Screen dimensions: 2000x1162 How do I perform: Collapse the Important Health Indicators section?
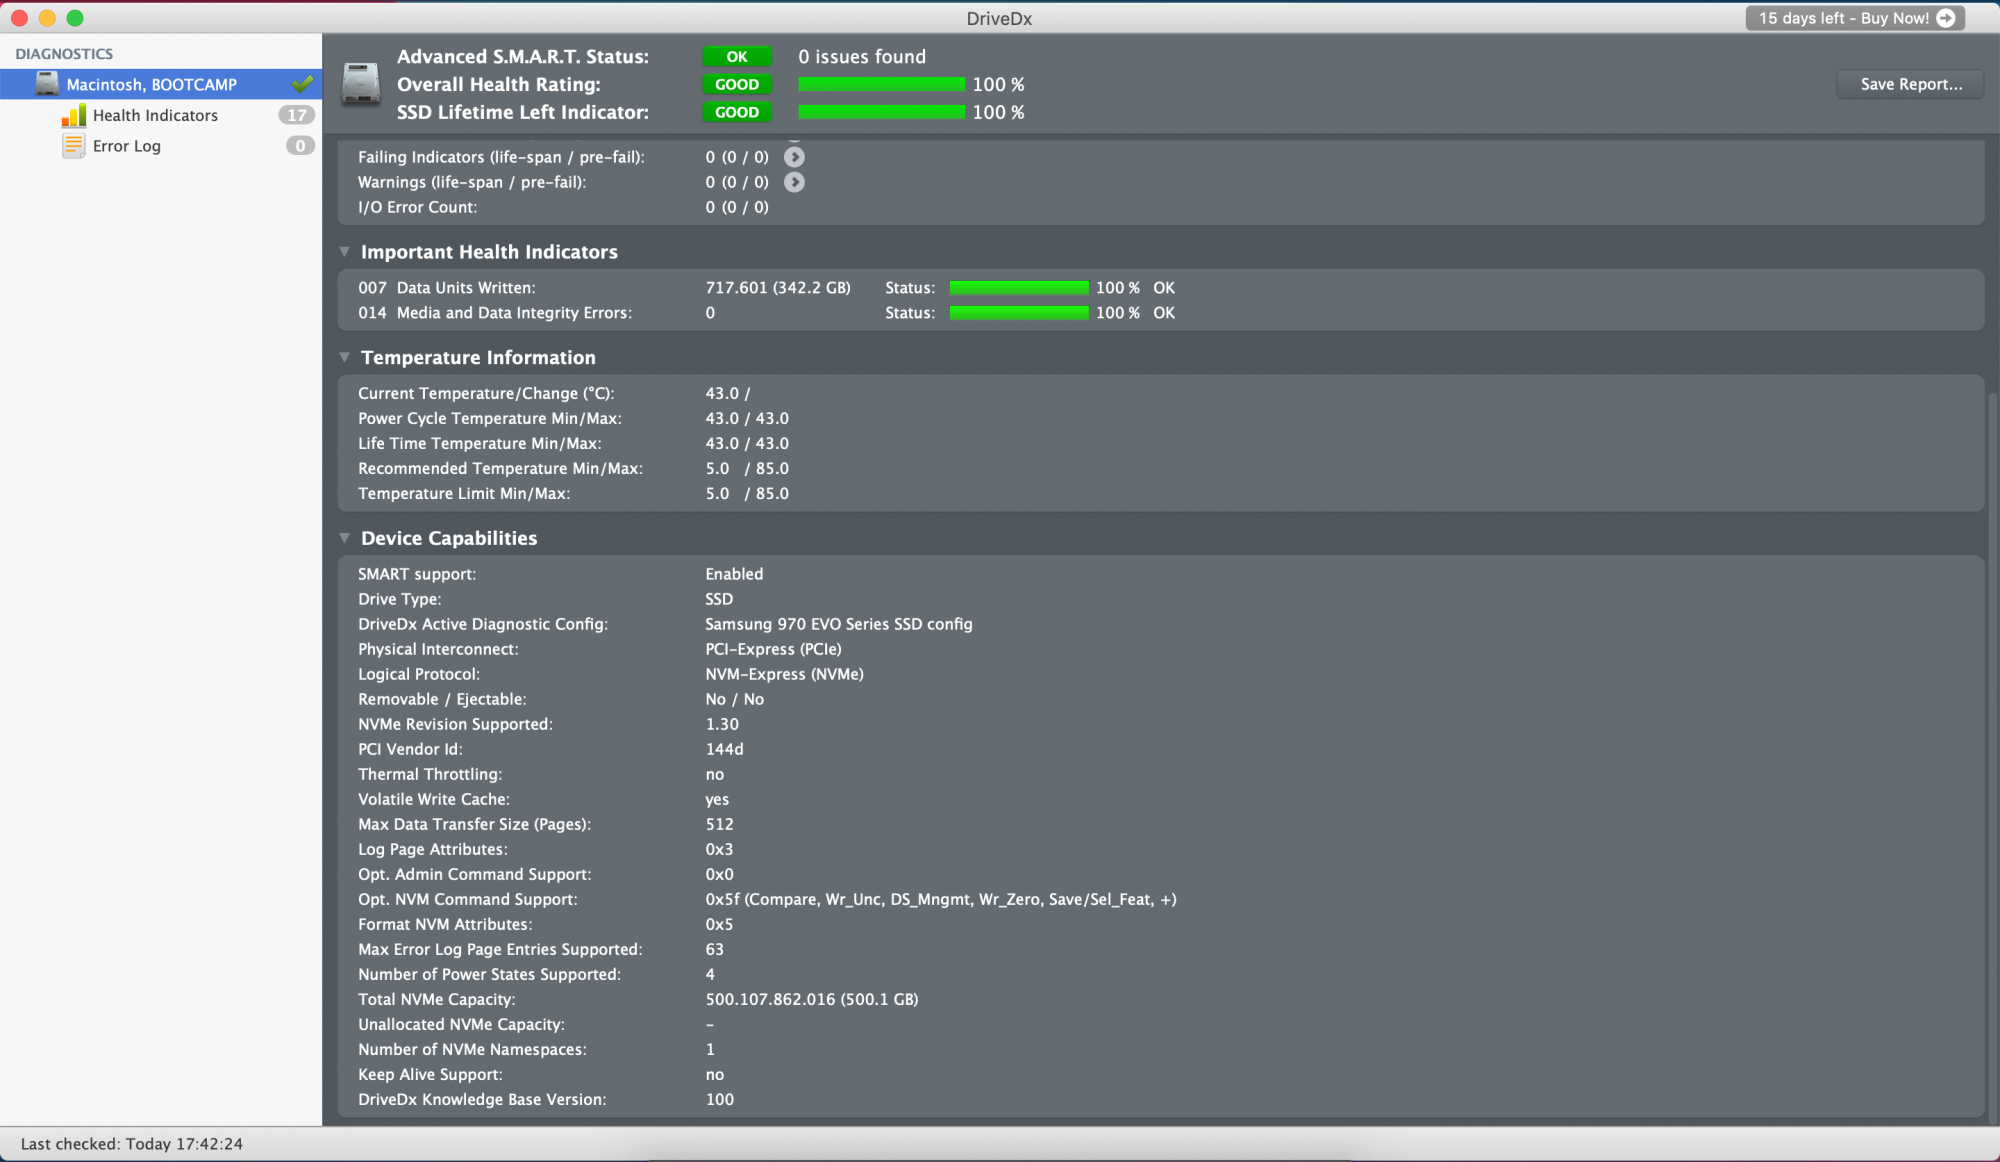point(344,252)
